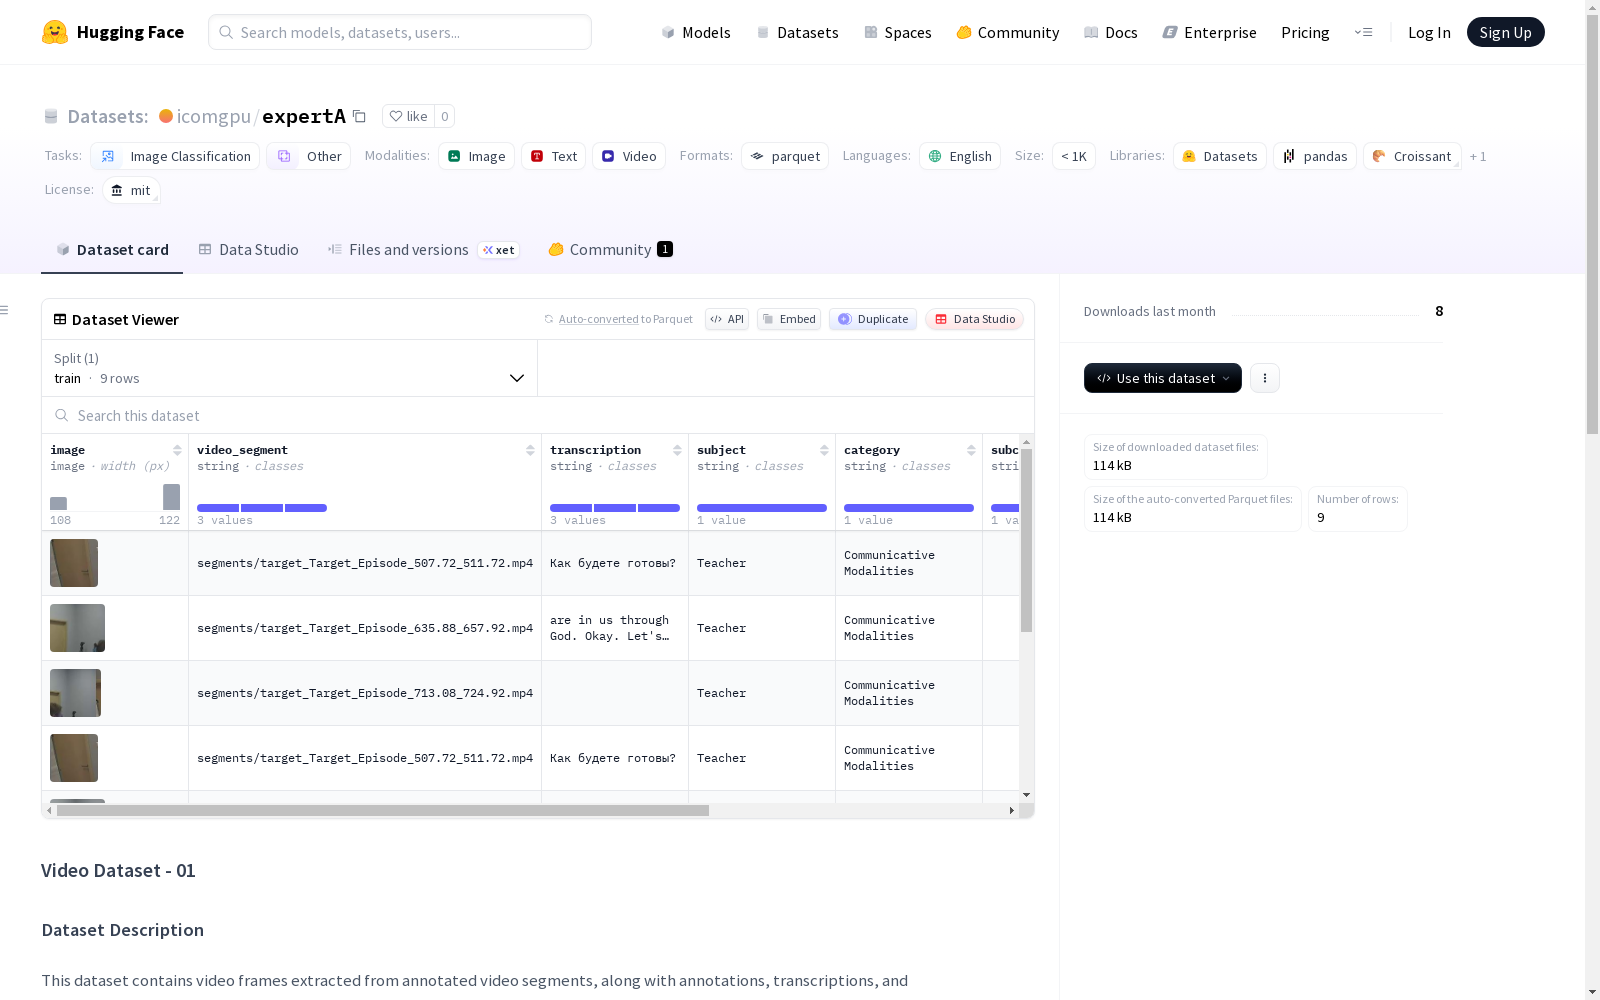
Task: Select the Other task tag
Action: pyautogui.click(x=308, y=156)
